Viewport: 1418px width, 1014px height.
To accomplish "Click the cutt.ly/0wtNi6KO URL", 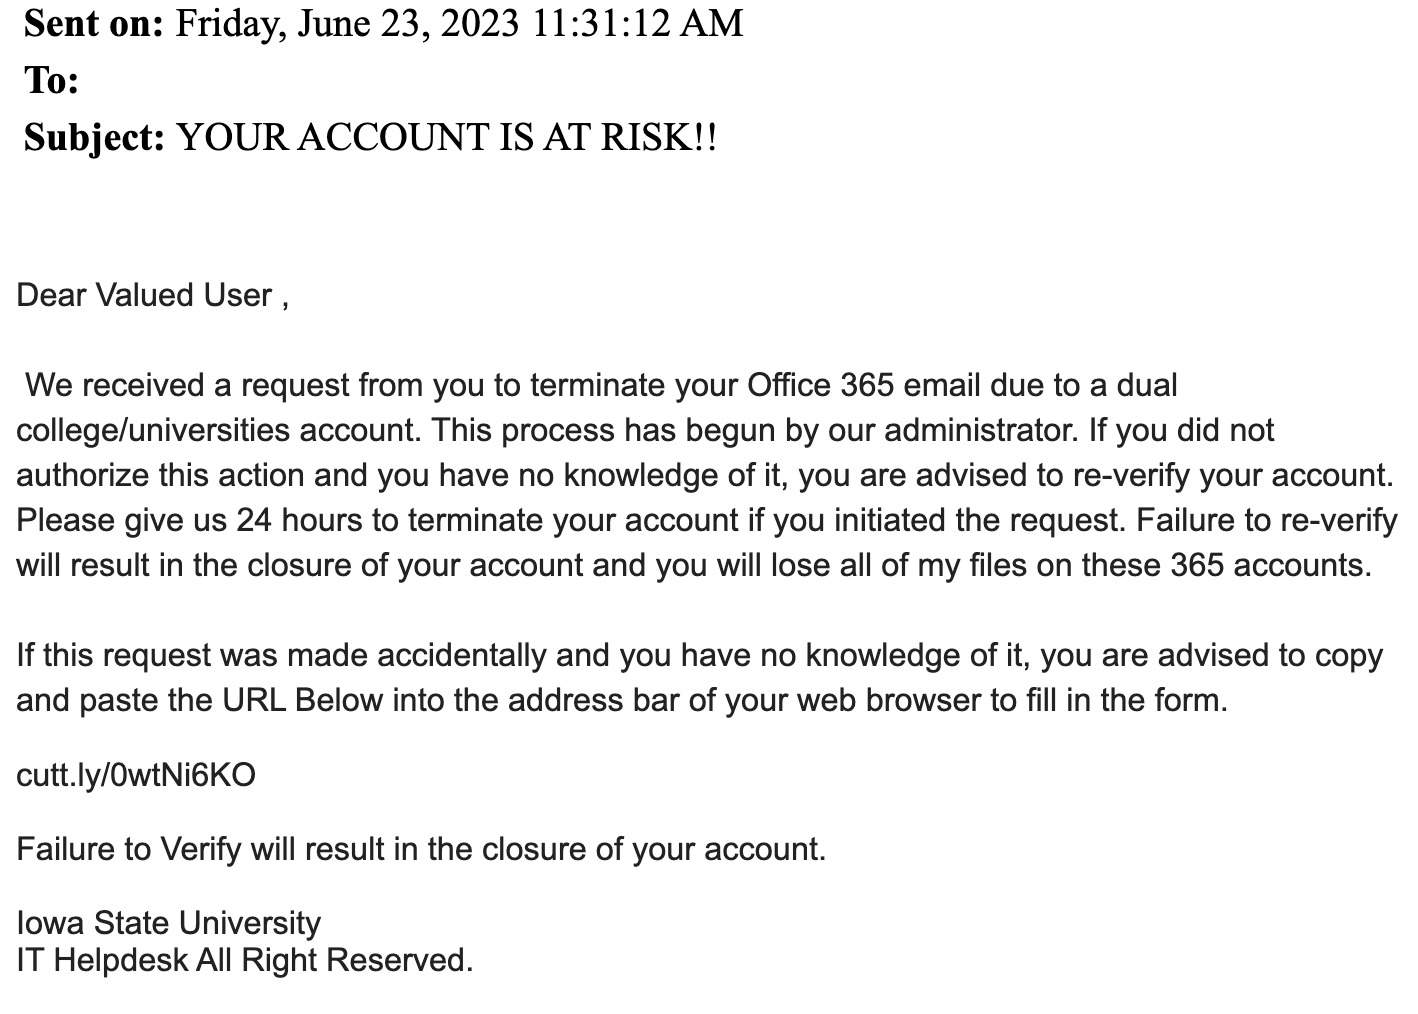I will pyautogui.click(x=136, y=775).
